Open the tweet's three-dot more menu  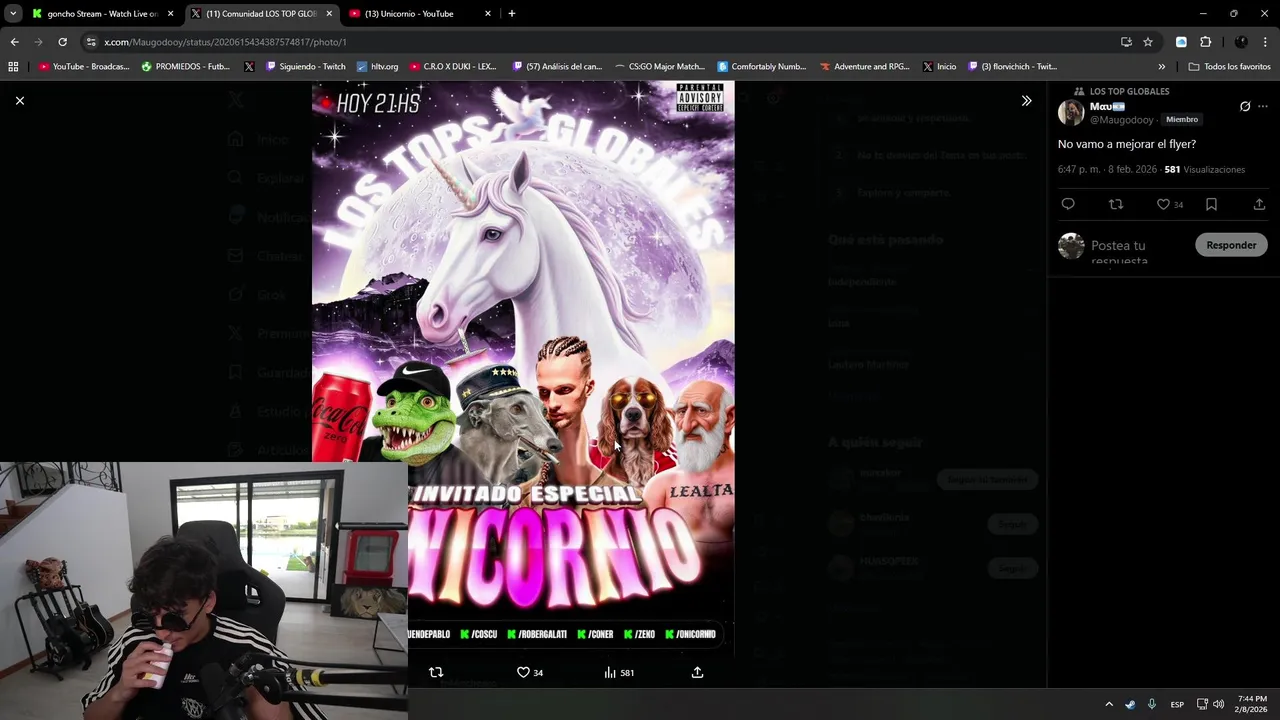[1263, 106]
